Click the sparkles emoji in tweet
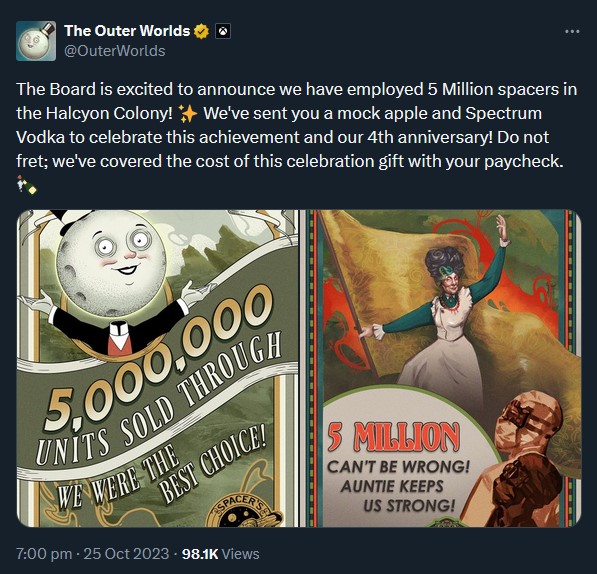 188,113
